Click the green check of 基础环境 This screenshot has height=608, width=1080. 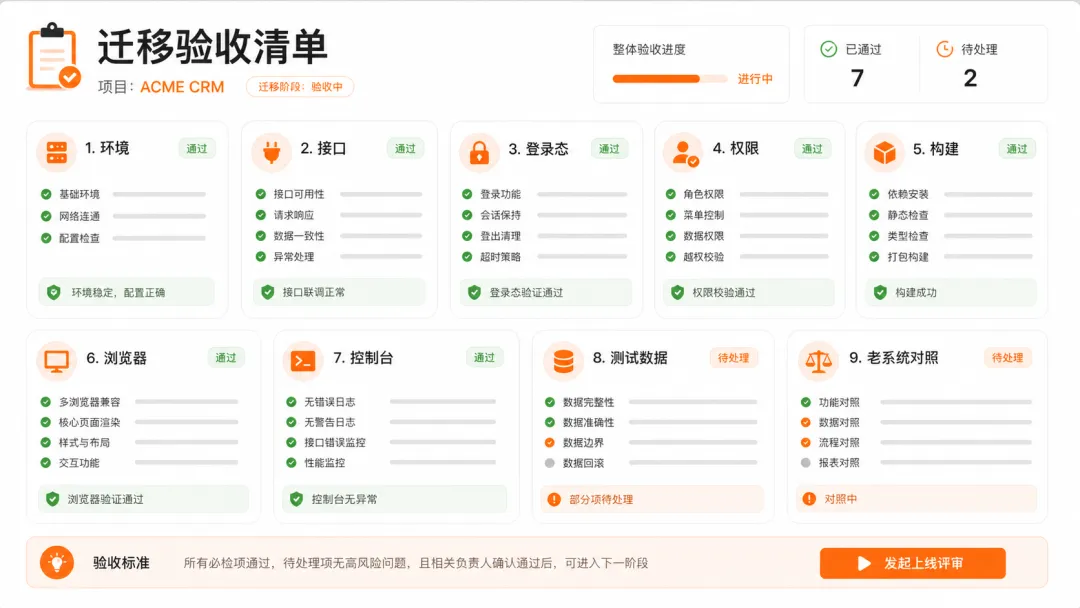46,194
